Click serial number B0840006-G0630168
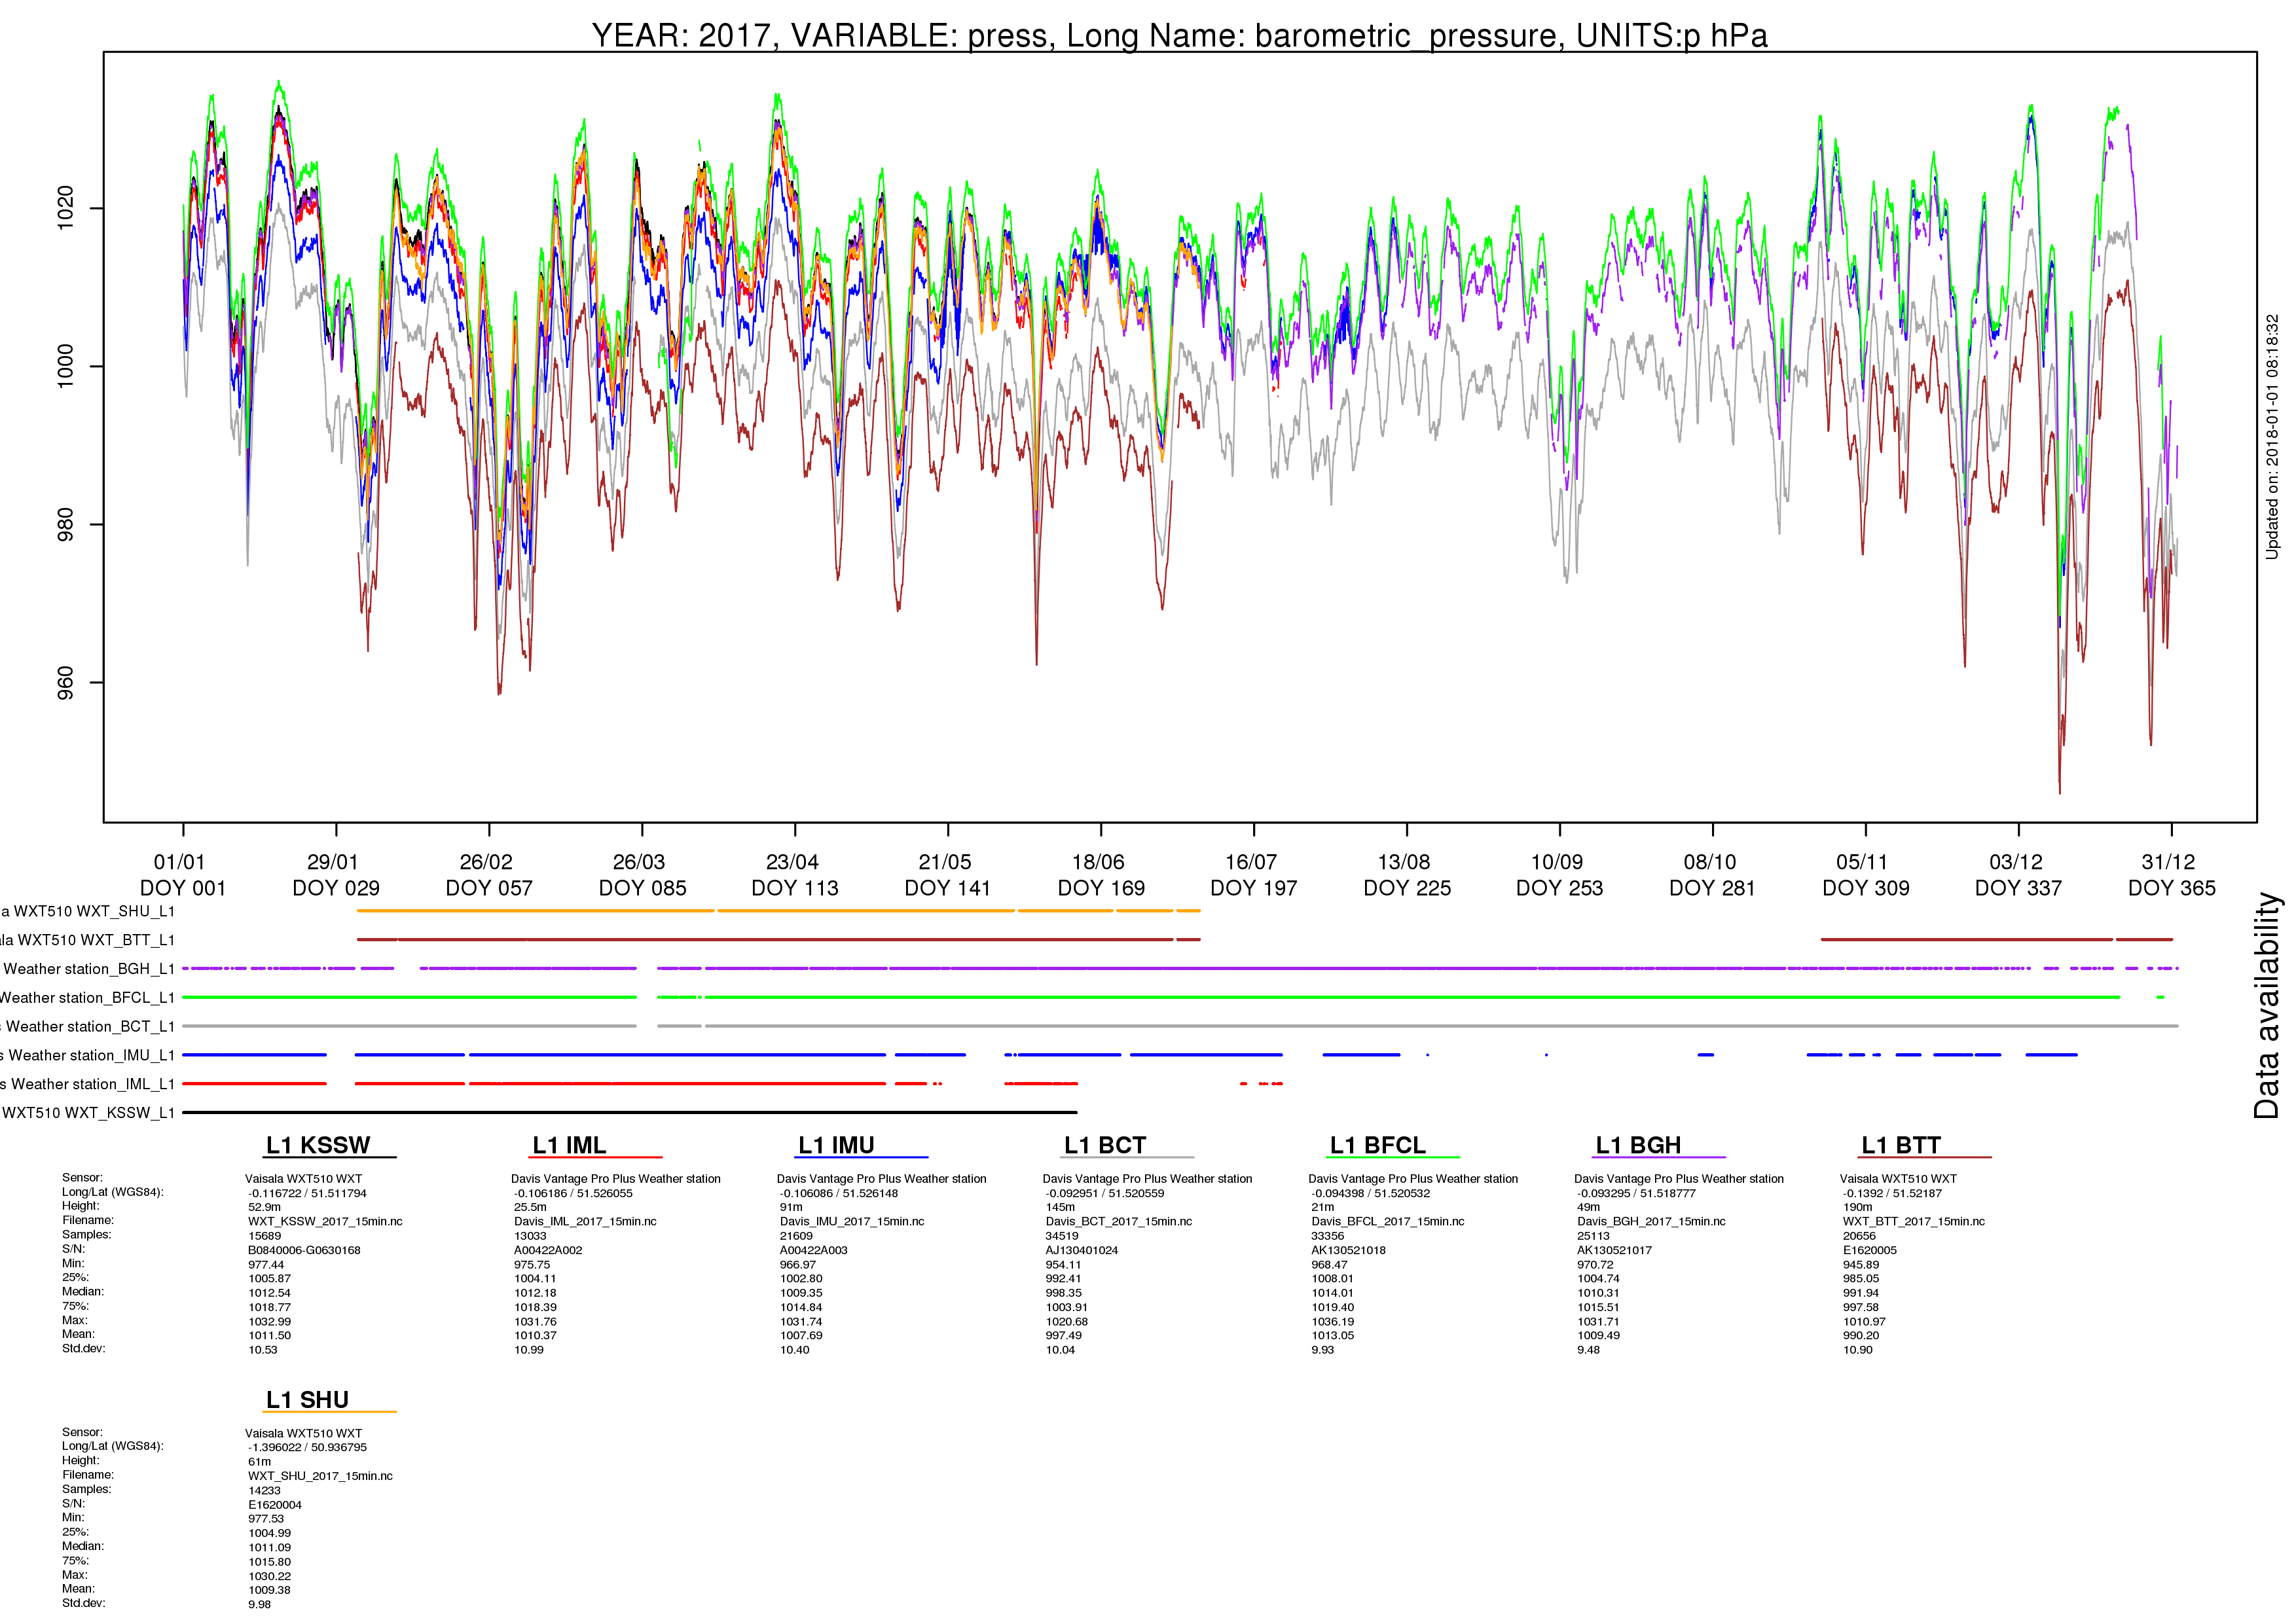 (304, 1251)
